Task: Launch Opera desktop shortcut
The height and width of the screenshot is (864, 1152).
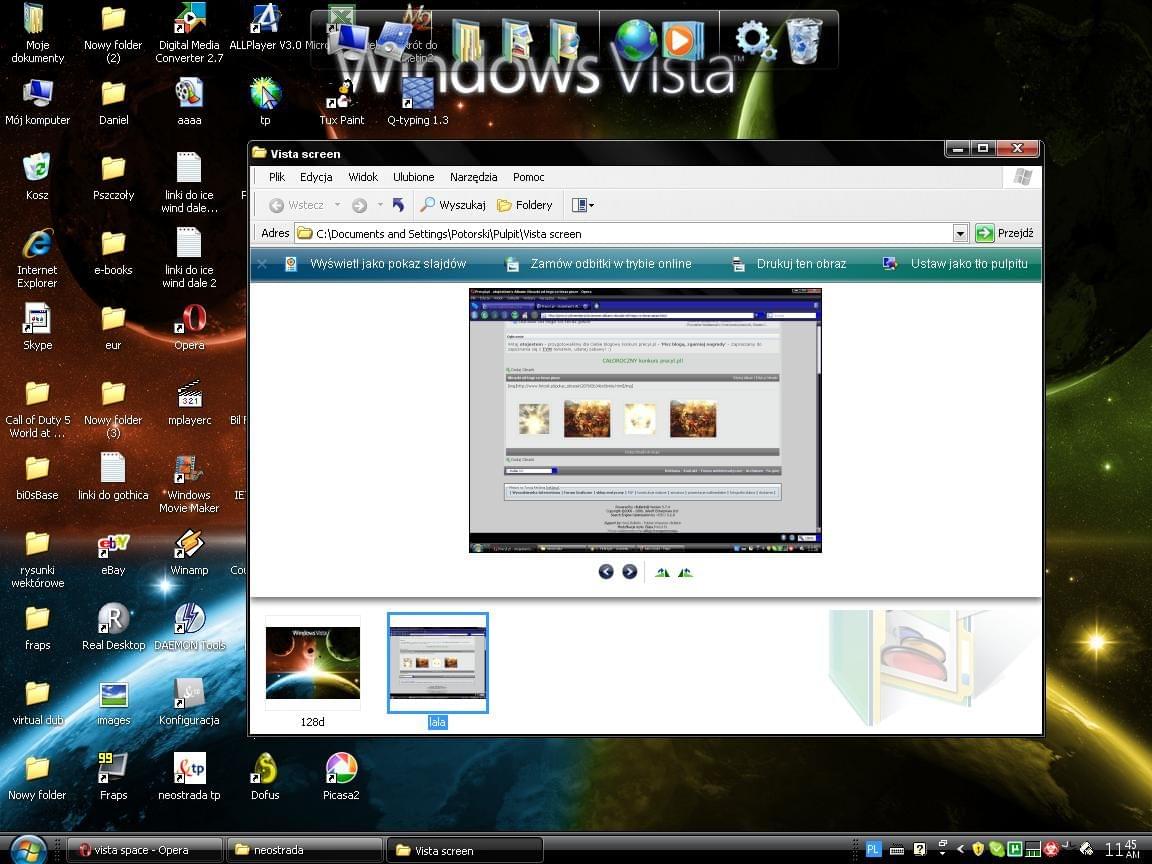Action: pyautogui.click(x=190, y=328)
